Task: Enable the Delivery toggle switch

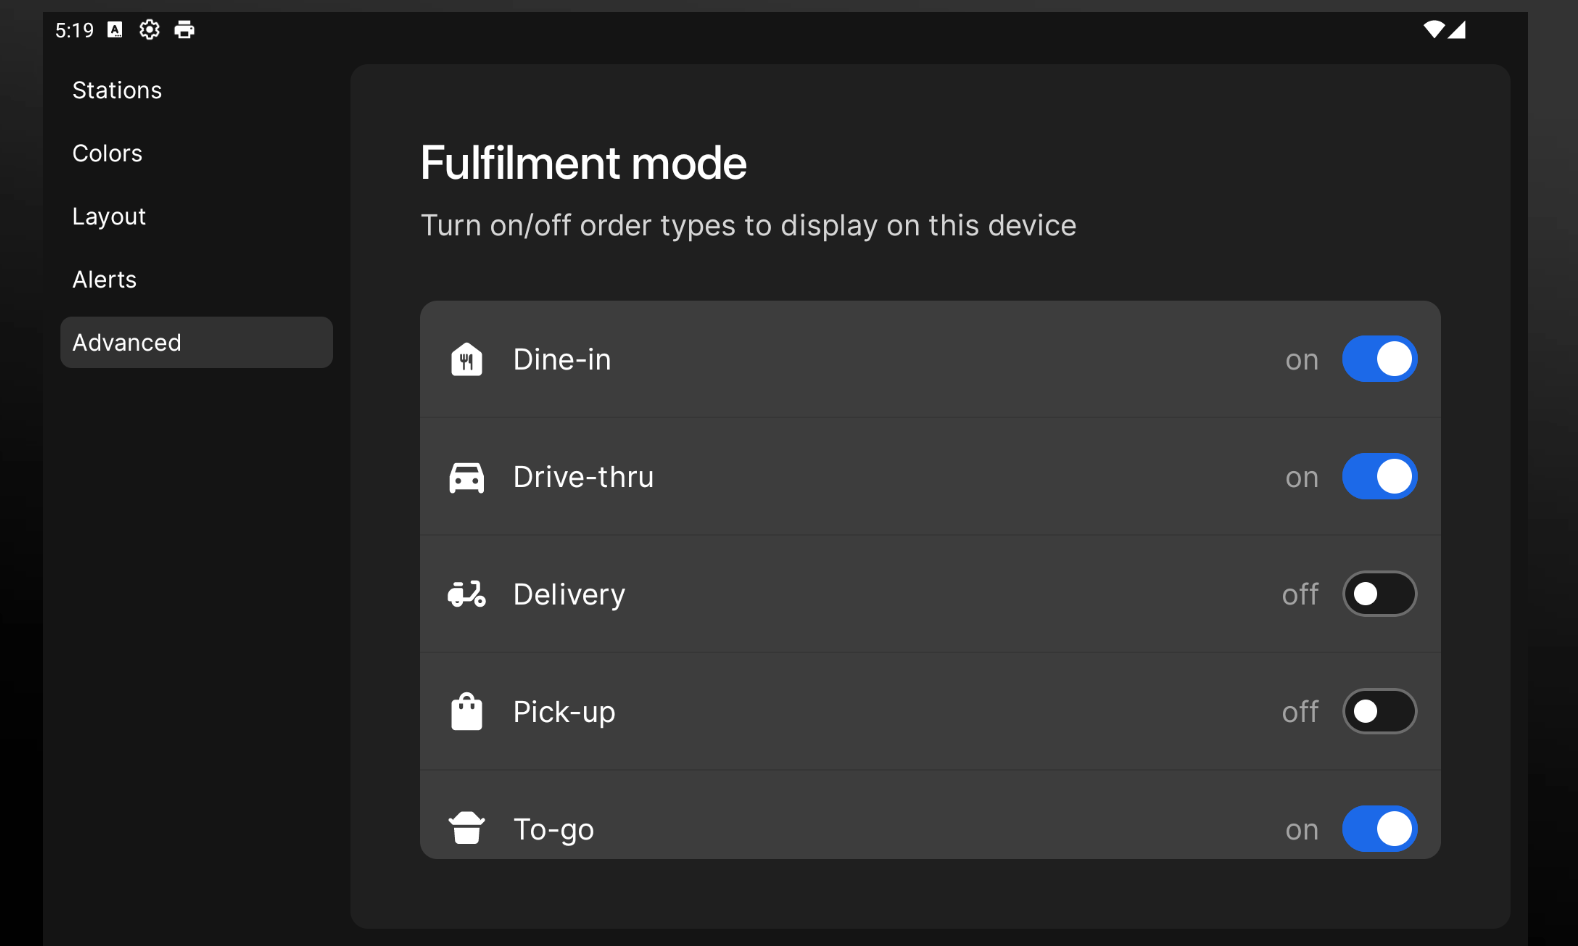Action: point(1379,594)
